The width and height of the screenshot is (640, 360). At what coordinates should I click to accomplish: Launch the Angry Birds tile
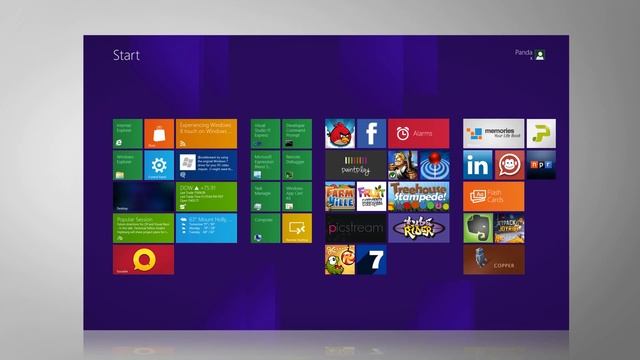coord(340,133)
